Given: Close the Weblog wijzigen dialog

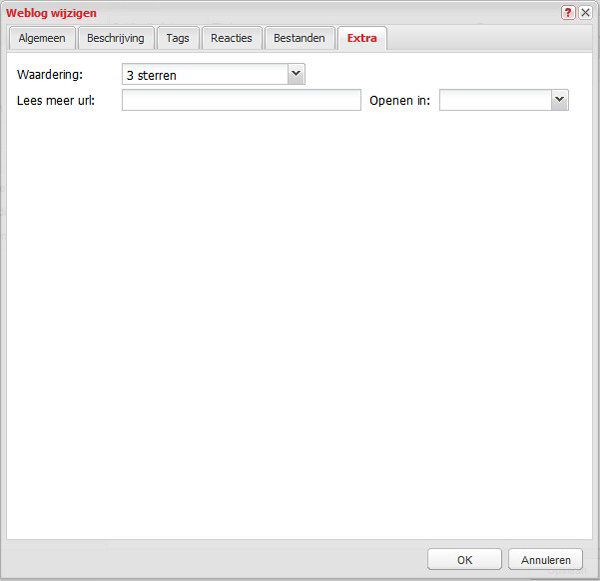Looking at the screenshot, I should click(x=585, y=13).
